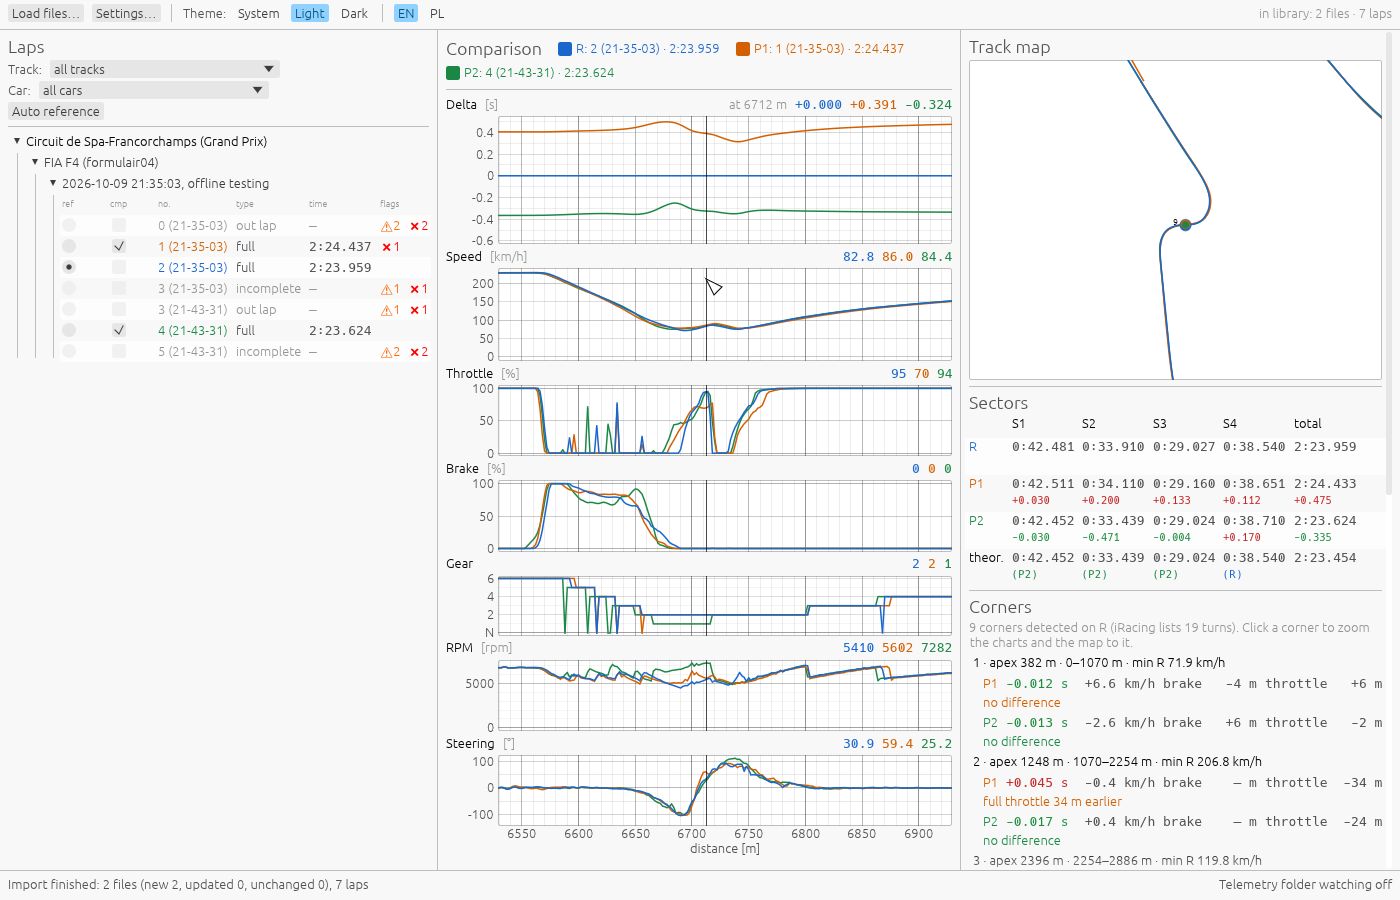Click orange P1 lap color swatch
The image size is (1400, 900).
pyautogui.click(x=743, y=48)
